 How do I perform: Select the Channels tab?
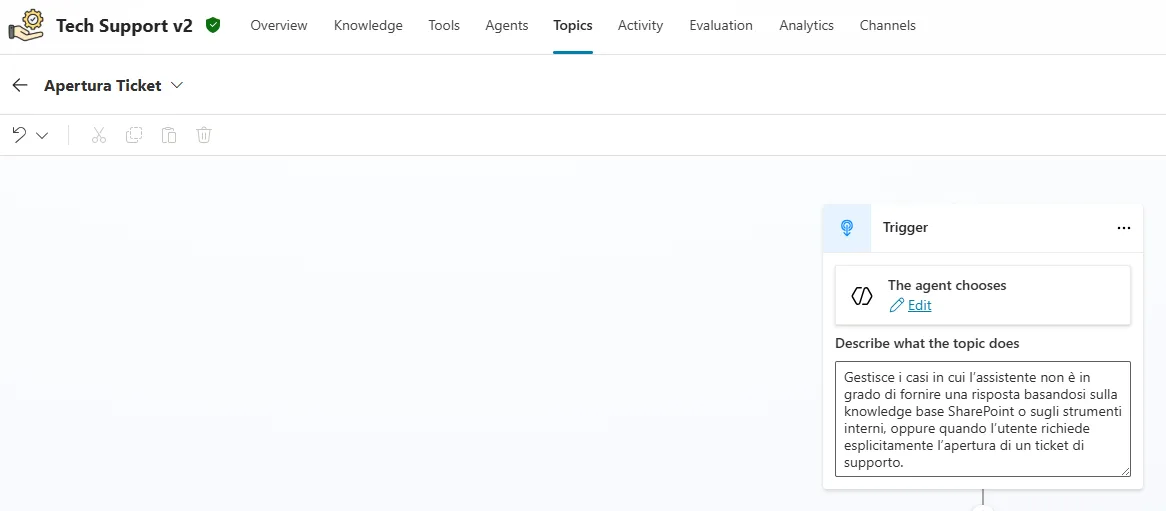(x=887, y=25)
